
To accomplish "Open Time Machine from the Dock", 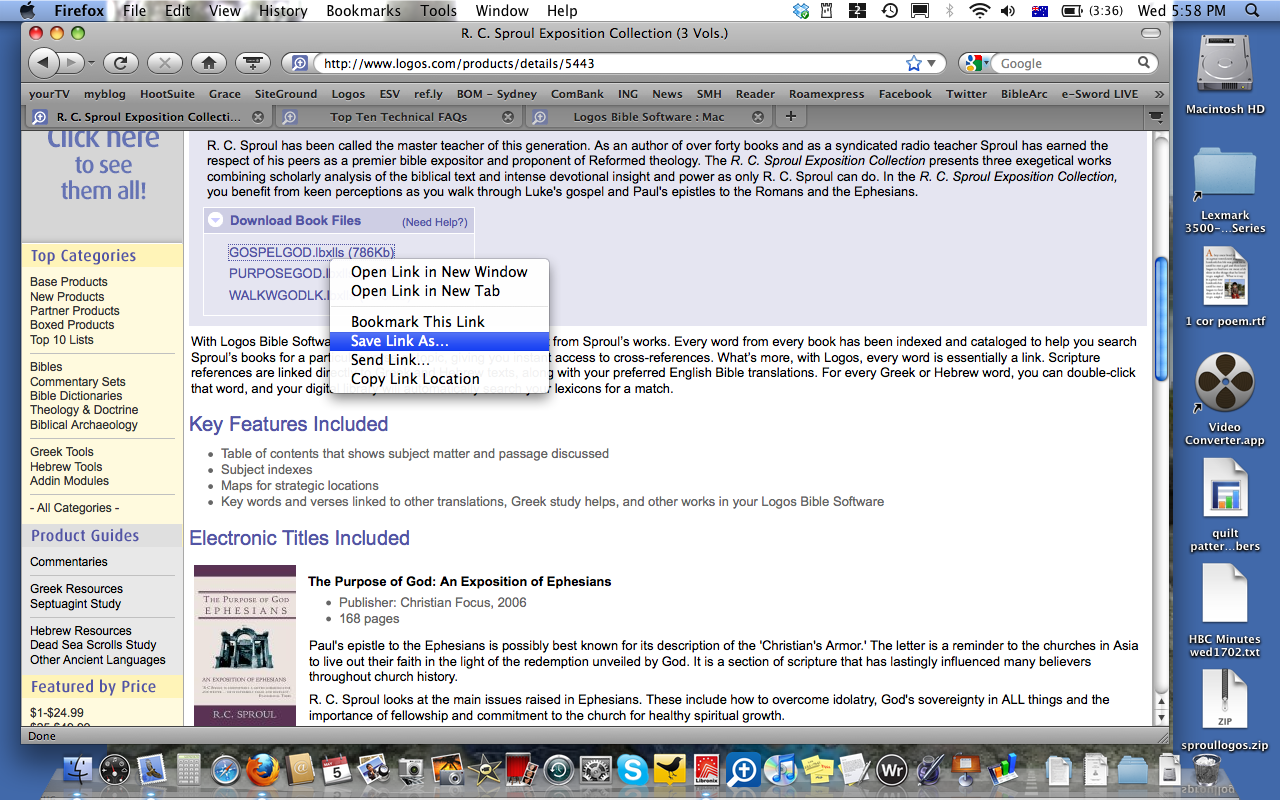I will point(559,770).
